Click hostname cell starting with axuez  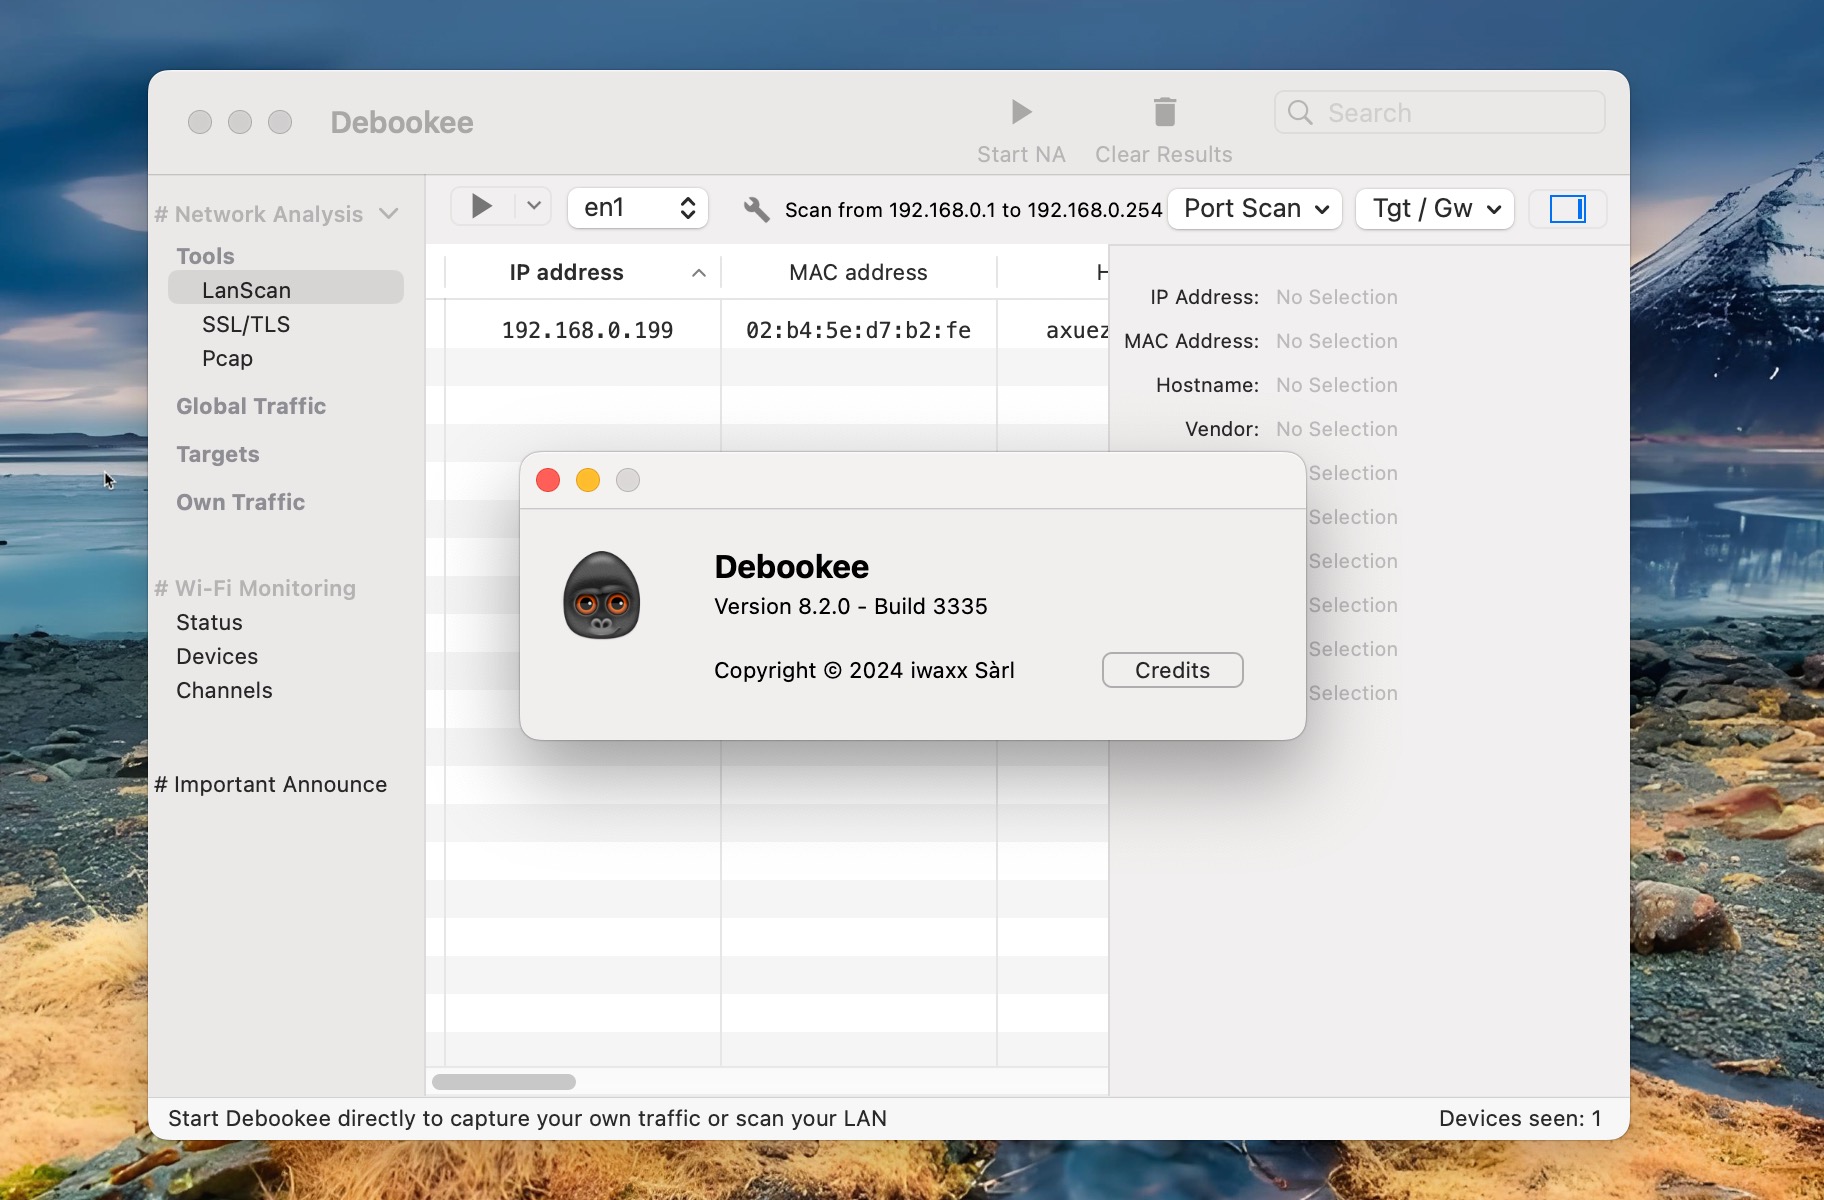point(1077,330)
